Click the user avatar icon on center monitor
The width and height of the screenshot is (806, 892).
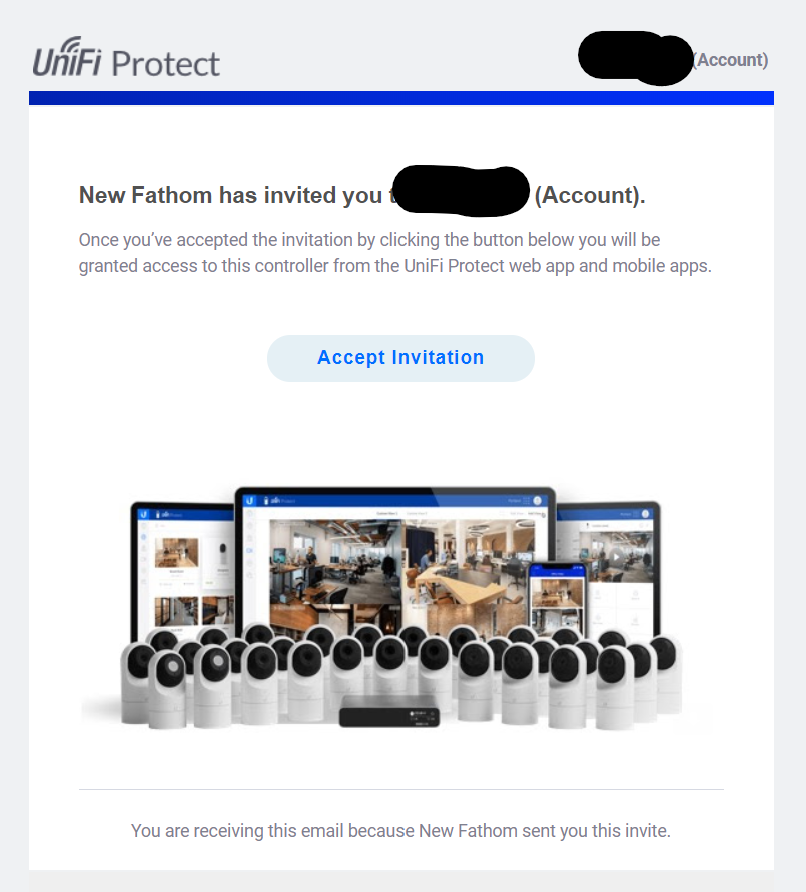coord(538,501)
